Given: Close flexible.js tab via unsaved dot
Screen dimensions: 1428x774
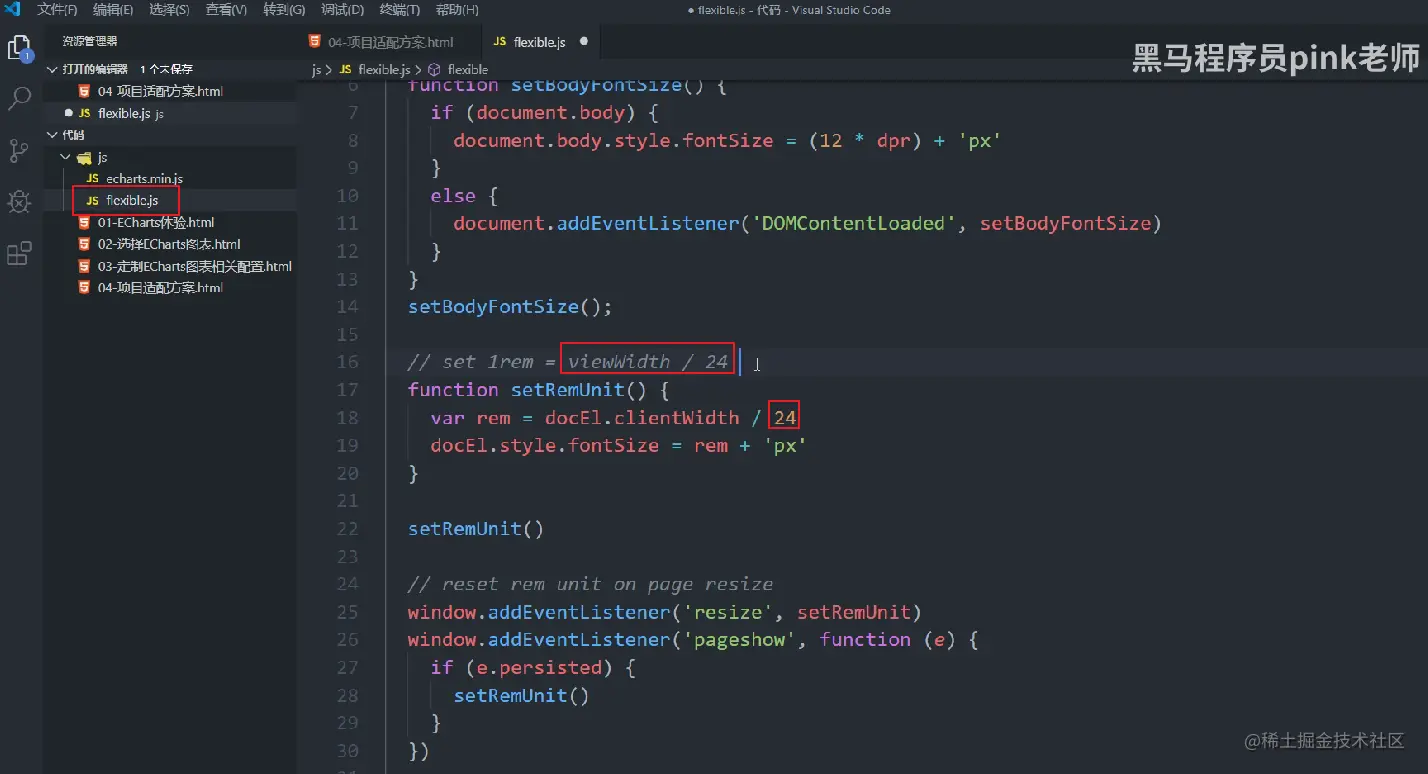Looking at the screenshot, I should (x=584, y=42).
